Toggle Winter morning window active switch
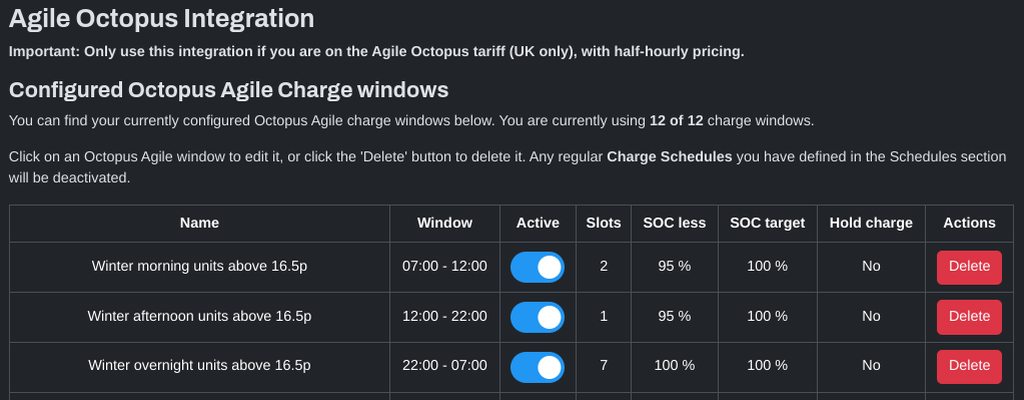 pyautogui.click(x=537, y=267)
